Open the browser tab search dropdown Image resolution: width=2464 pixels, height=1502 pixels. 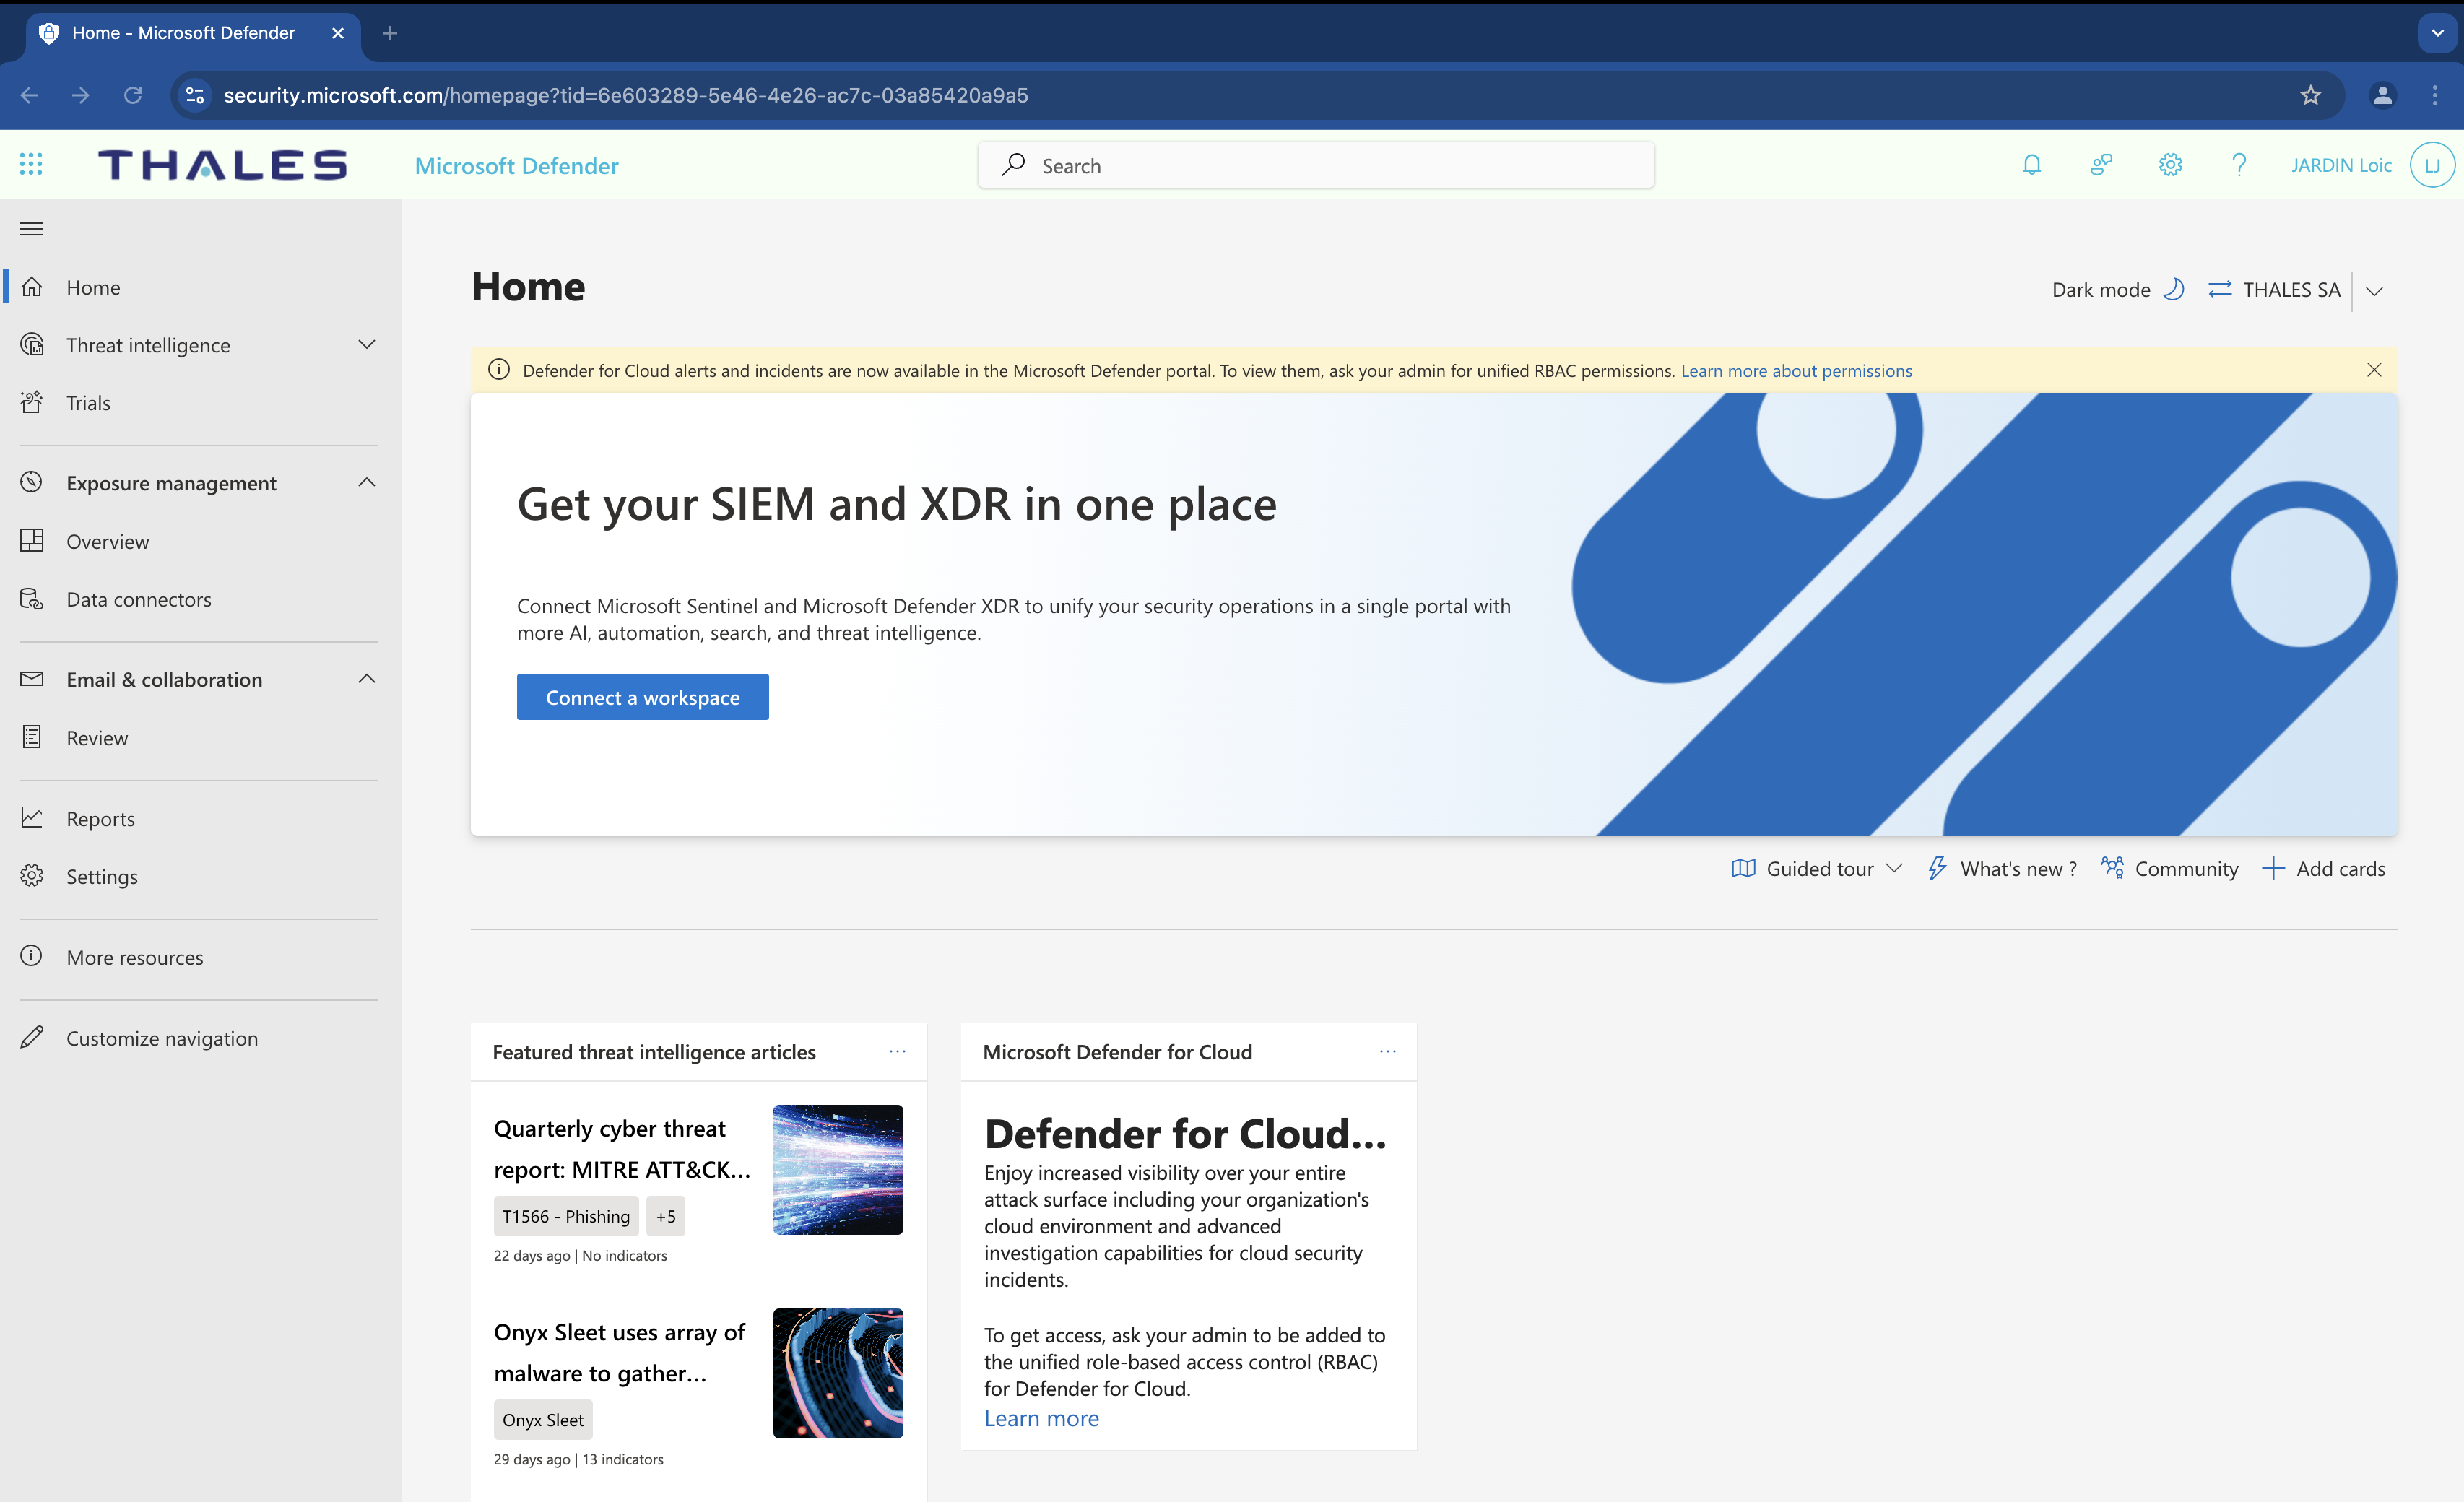(x=2437, y=33)
